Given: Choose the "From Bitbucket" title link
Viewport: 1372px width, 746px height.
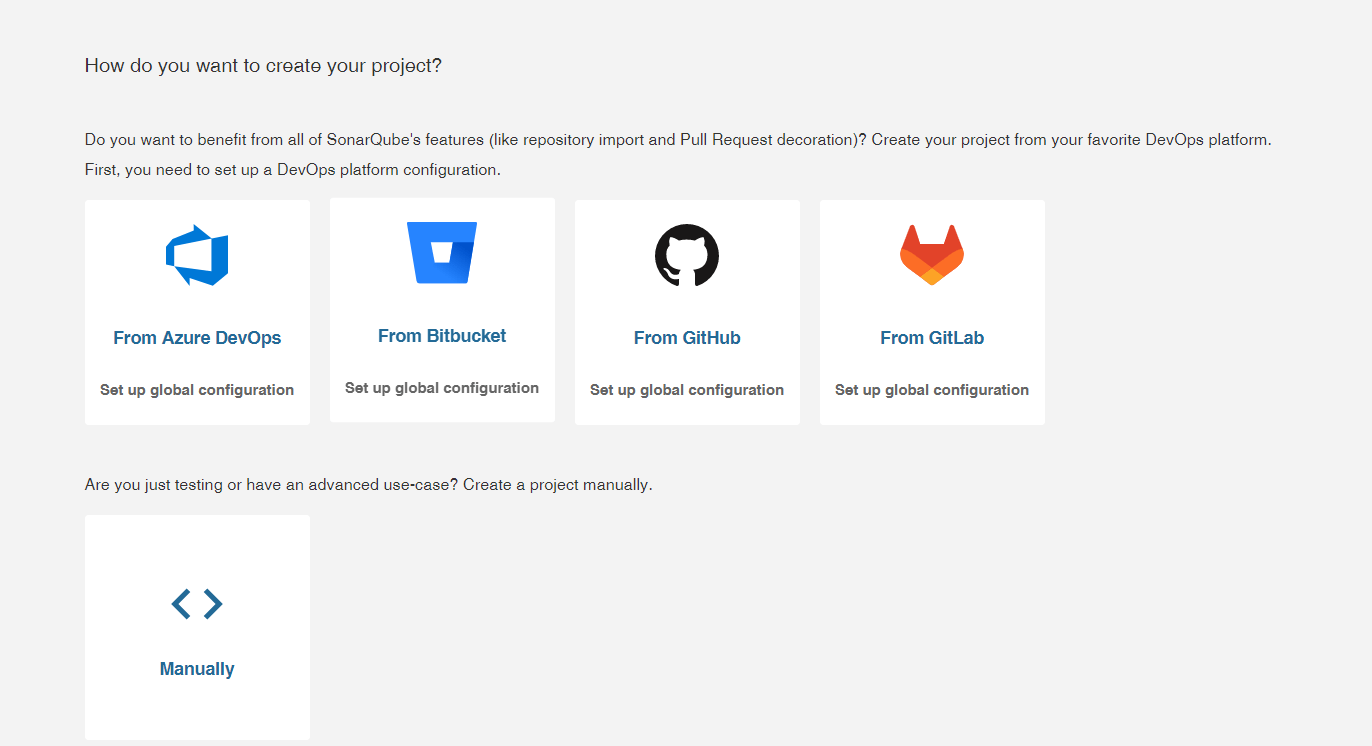Looking at the screenshot, I should [x=442, y=336].
